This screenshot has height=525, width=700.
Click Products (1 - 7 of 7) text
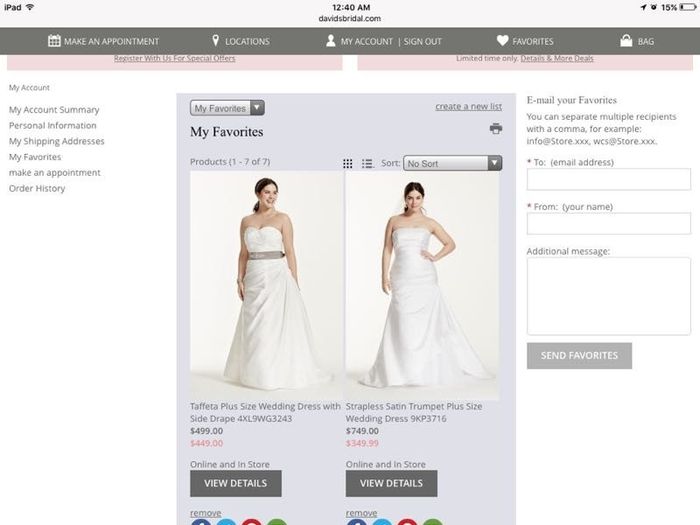230,162
